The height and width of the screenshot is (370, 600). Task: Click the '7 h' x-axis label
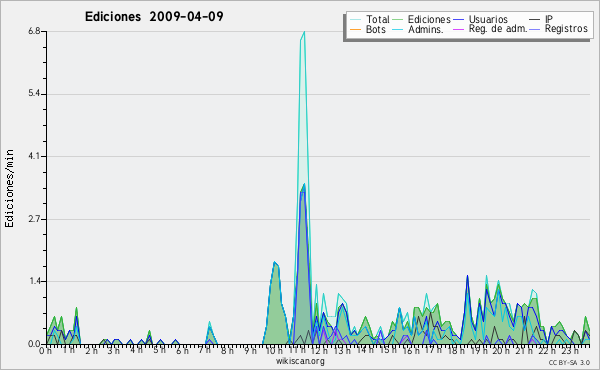204,350
